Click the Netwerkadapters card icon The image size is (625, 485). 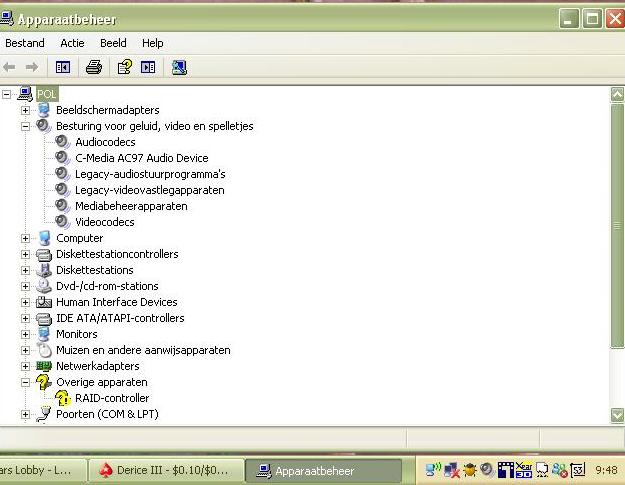point(44,366)
